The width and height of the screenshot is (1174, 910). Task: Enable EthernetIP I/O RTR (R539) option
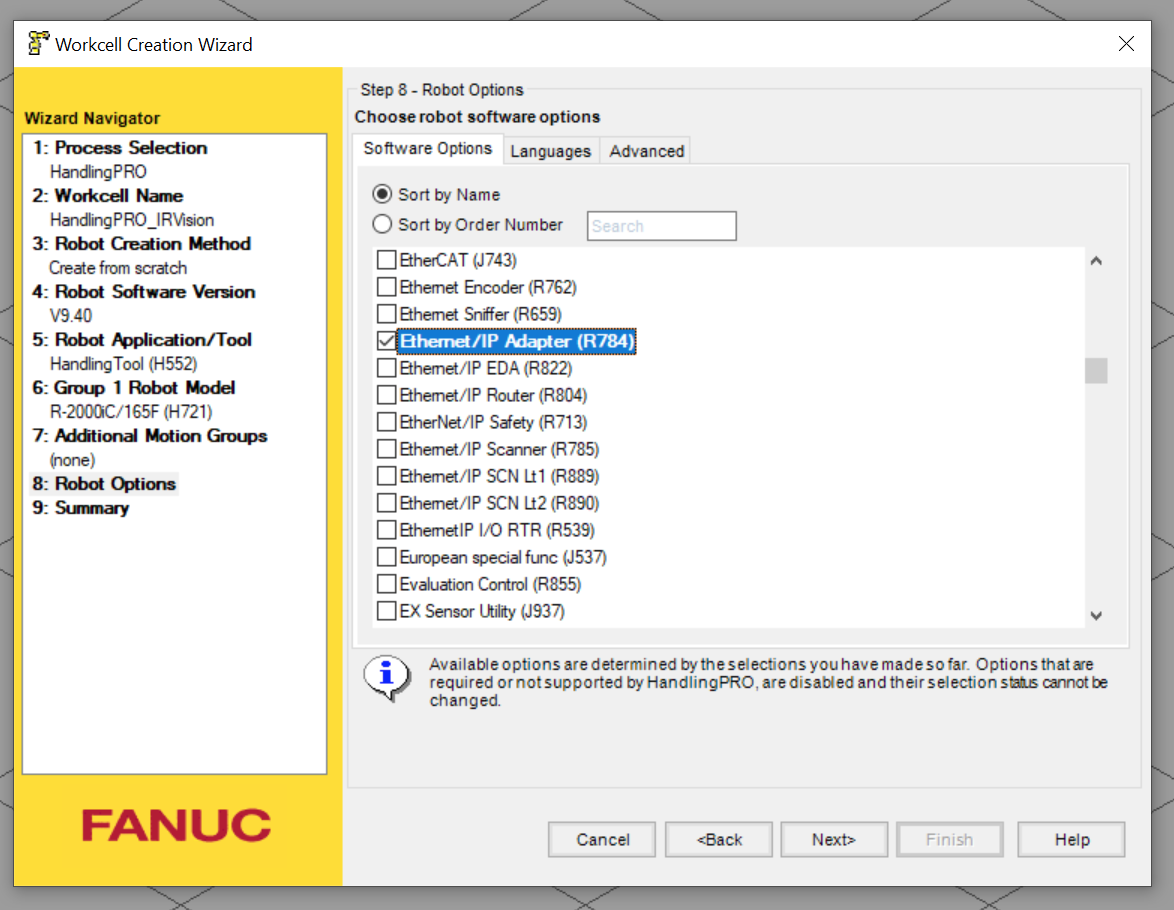386,530
